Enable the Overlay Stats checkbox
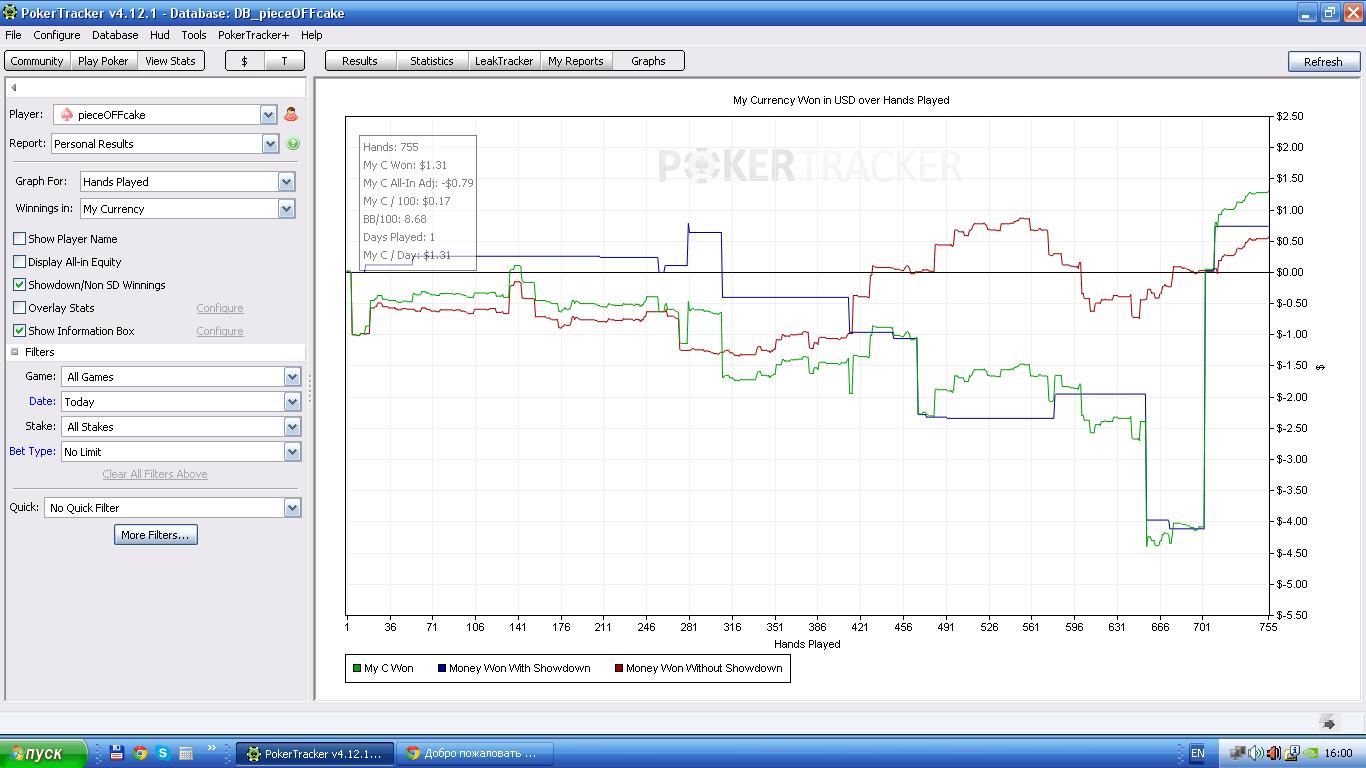The width and height of the screenshot is (1366, 768). click(19, 308)
